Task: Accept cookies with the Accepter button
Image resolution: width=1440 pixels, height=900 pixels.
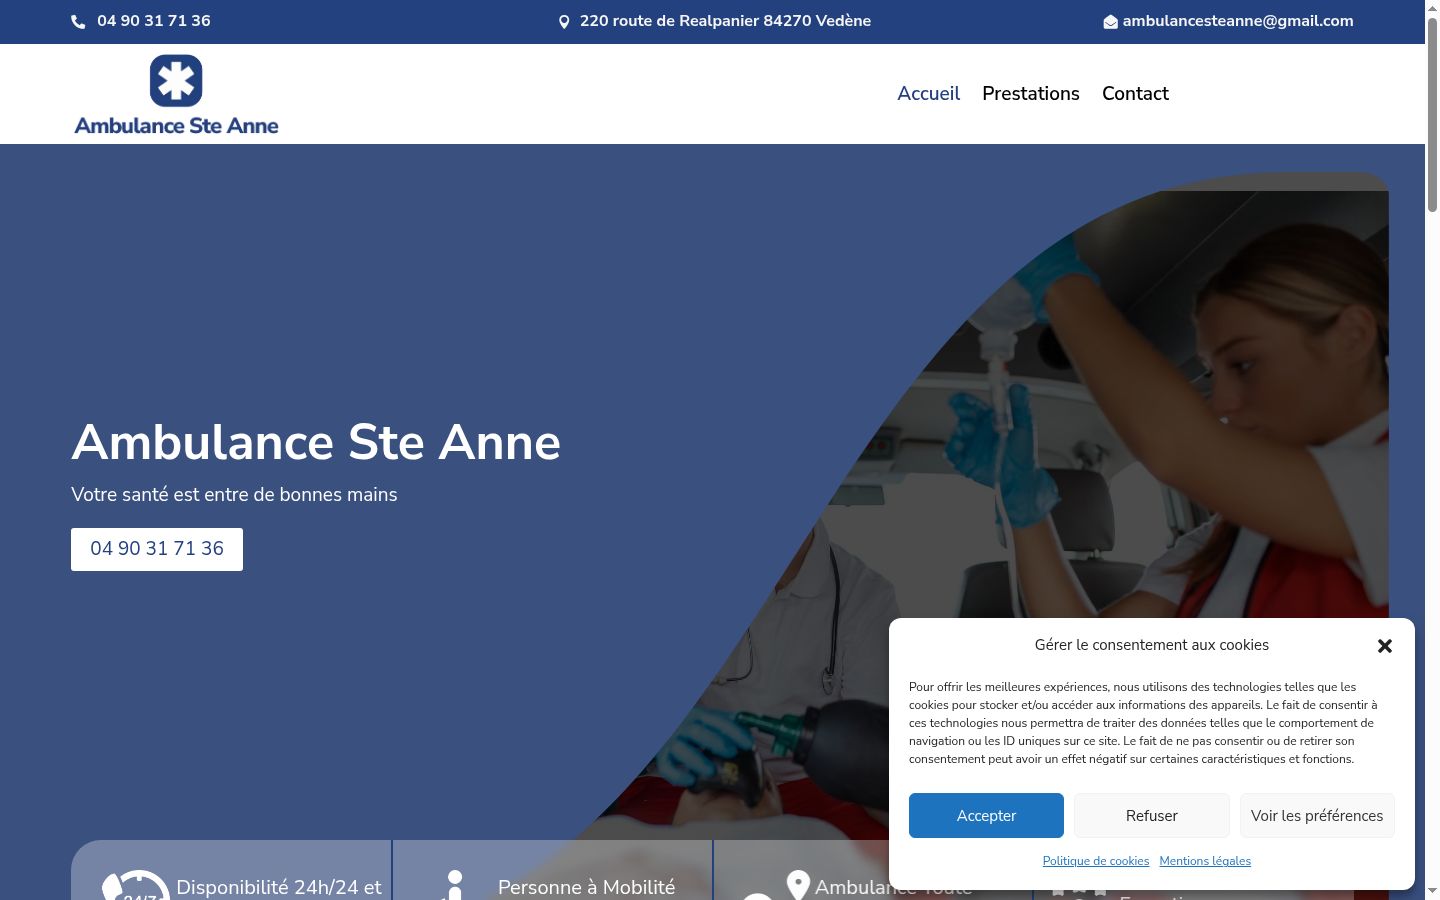Action: pyautogui.click(x=986, y=816)
